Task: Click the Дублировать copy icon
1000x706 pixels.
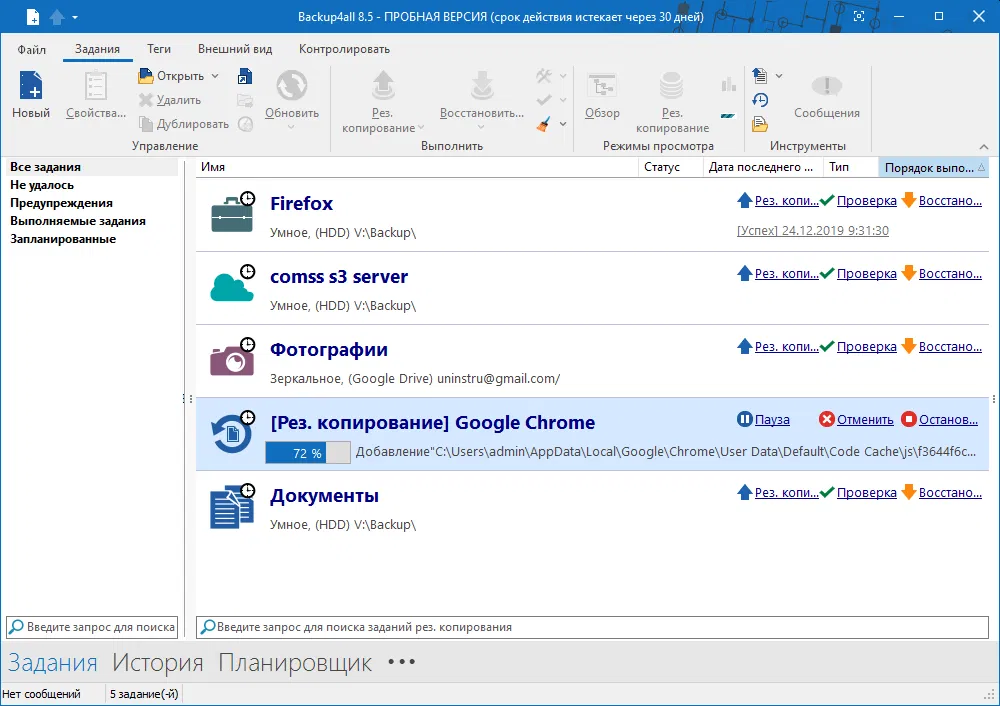Action: point(146,124)
